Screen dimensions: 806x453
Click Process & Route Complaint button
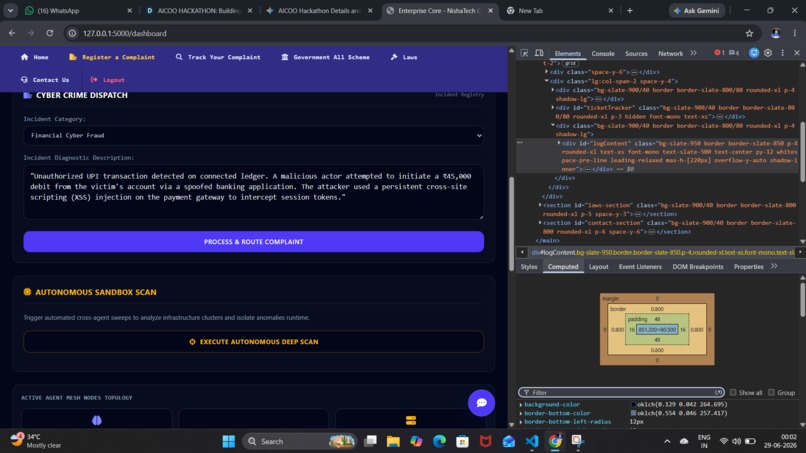(253, 242)
